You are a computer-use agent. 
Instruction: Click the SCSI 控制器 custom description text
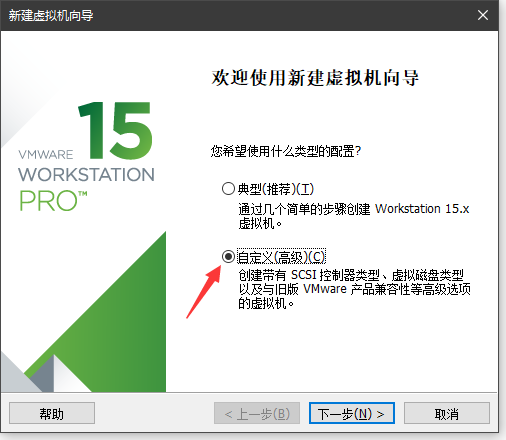tap(354, 289)
